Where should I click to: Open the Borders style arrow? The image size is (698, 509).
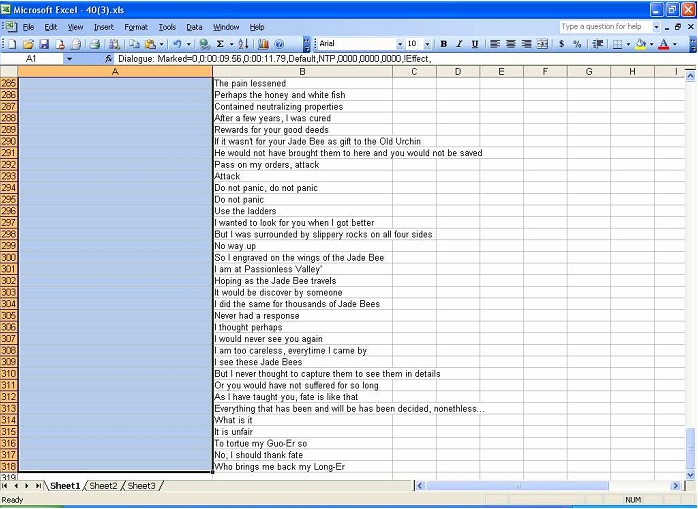(628, 44)
